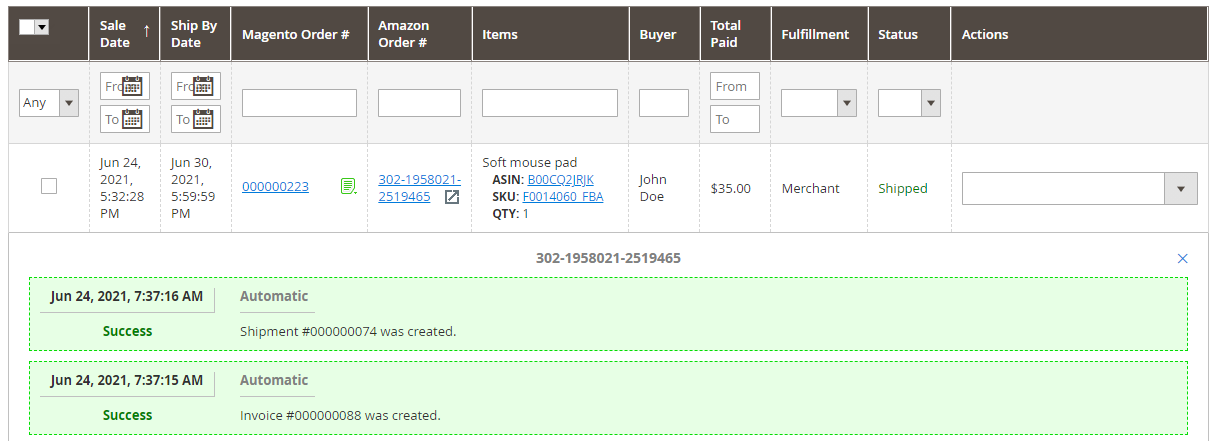Sort by Magento Order # column header
The height and width of the screenshot is (441, 1214).
295,34
